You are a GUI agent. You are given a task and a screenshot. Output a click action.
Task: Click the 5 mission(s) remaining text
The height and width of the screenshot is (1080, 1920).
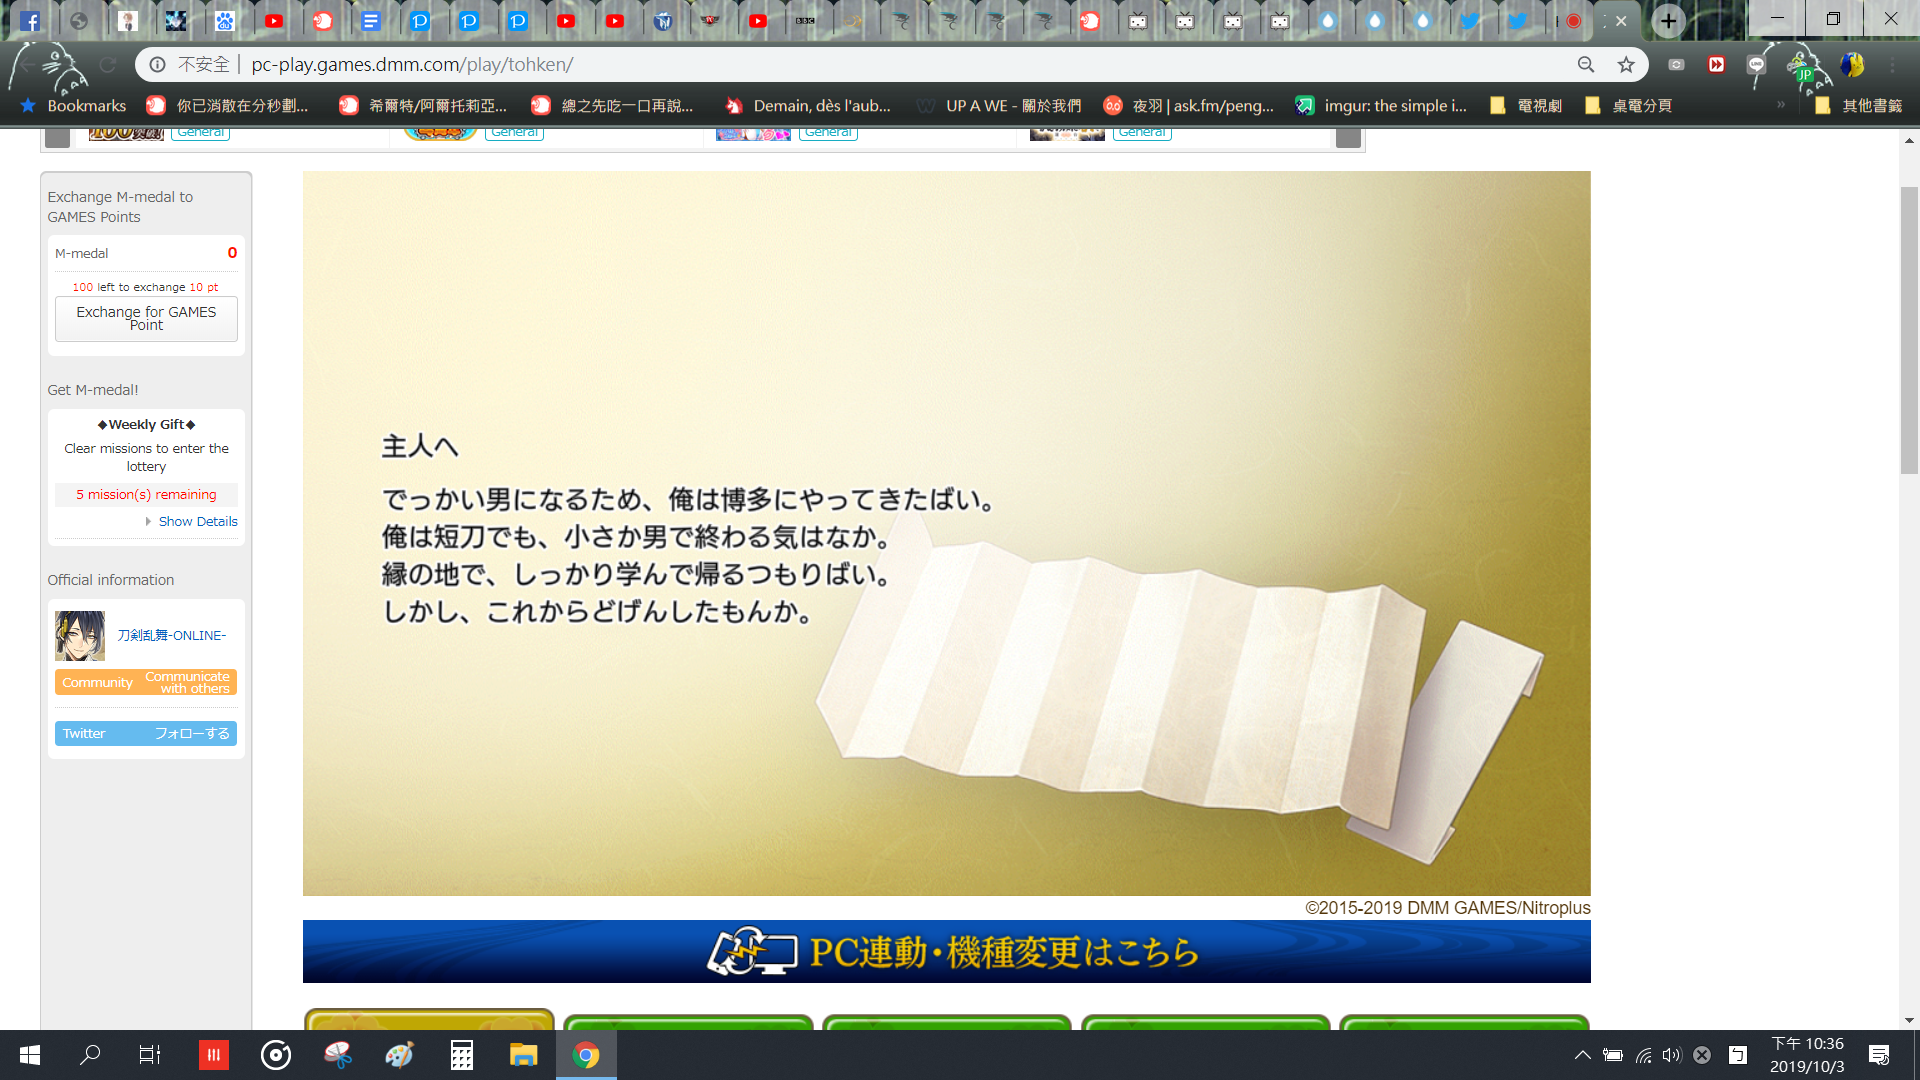(146, 495)
